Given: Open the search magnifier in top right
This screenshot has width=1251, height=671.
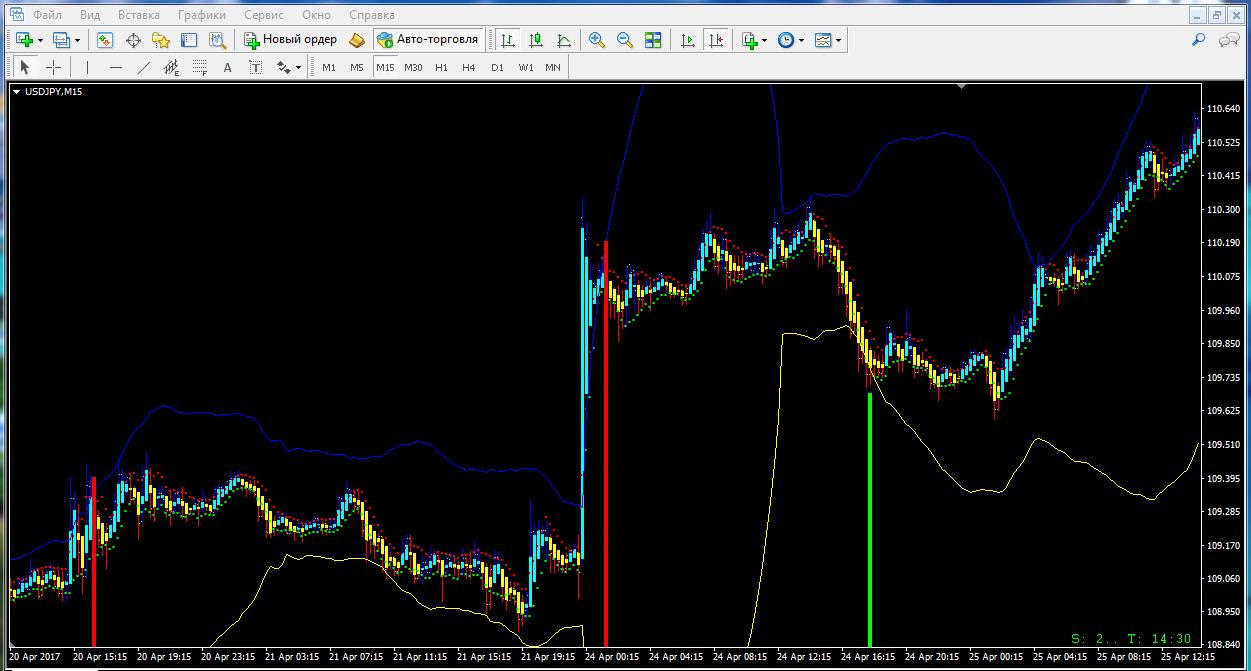Looking at the screenshot, I should tap(1198, 40).
